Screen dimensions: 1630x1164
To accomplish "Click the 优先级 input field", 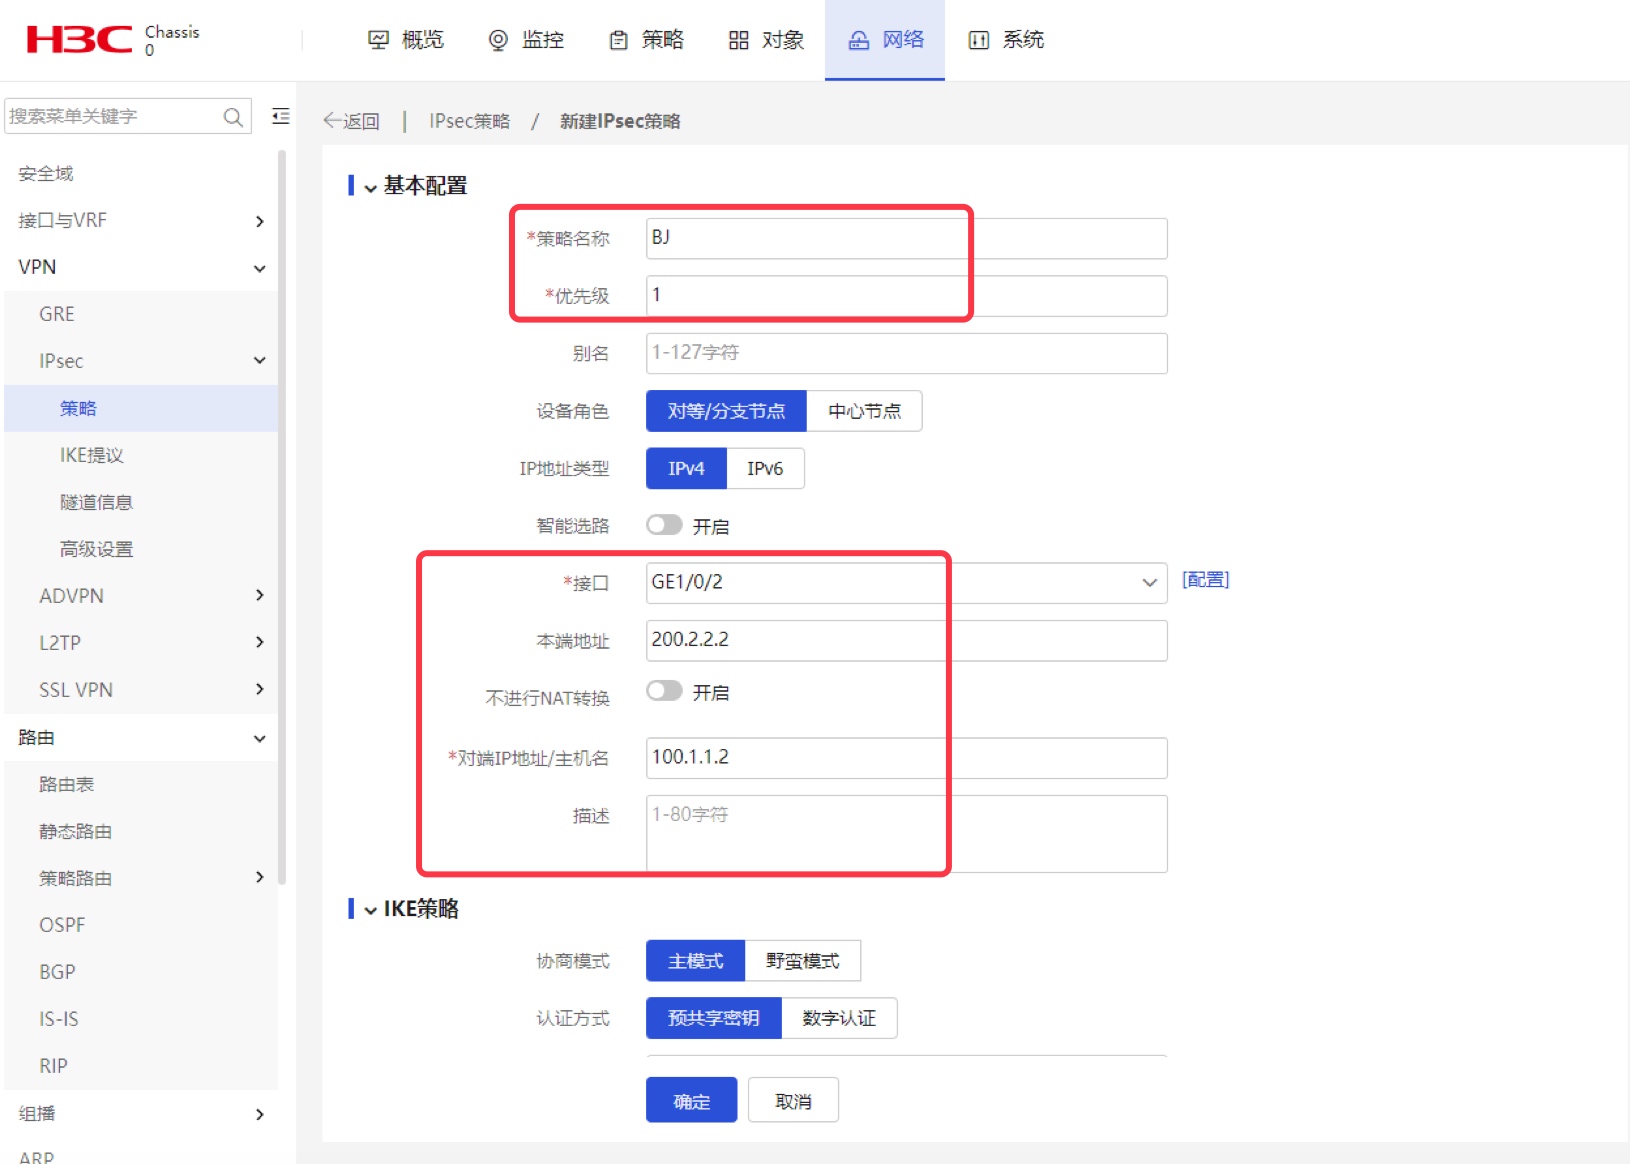I will 906,296.
